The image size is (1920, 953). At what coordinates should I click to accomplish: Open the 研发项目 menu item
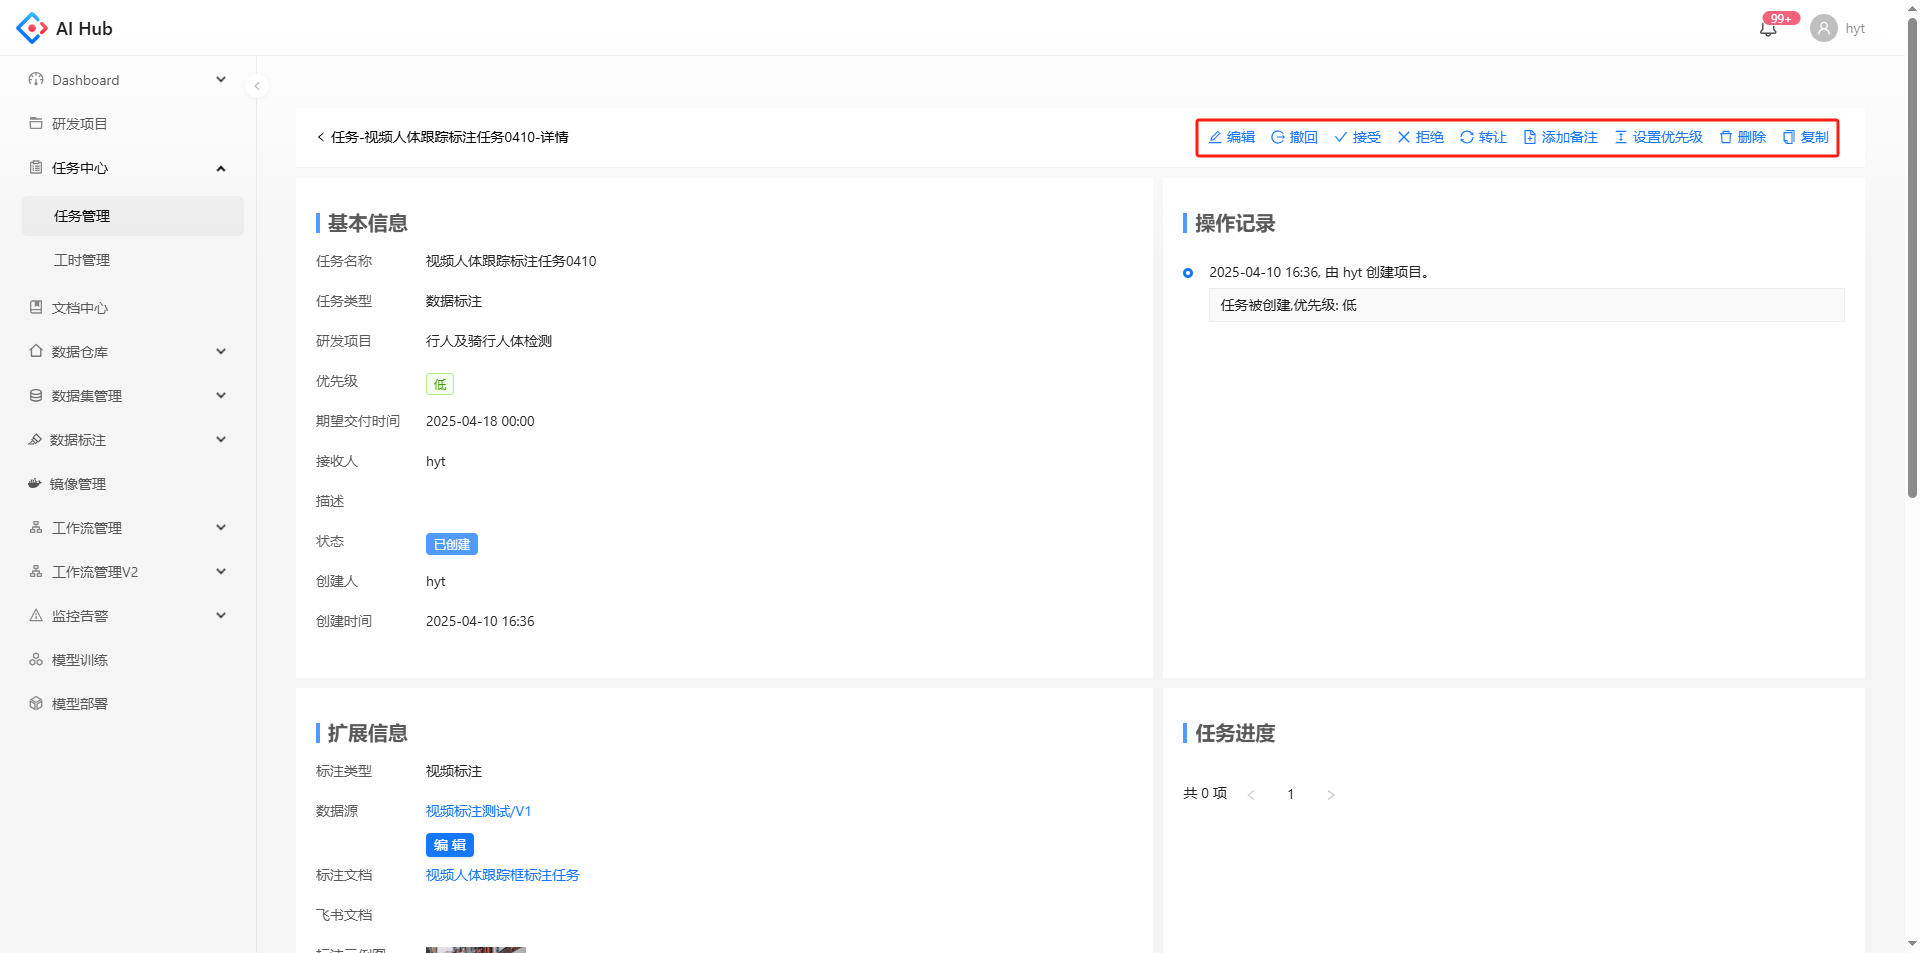[x=128, y=124]
